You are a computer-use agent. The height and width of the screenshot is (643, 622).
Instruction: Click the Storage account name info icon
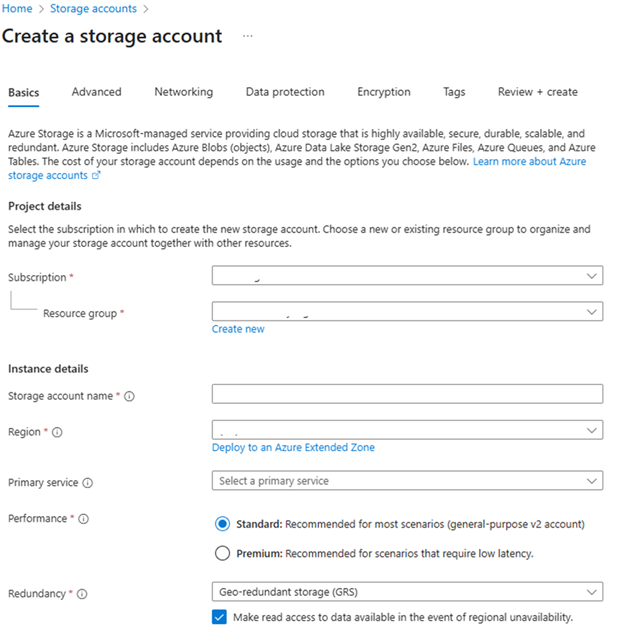tap(129, 396)
